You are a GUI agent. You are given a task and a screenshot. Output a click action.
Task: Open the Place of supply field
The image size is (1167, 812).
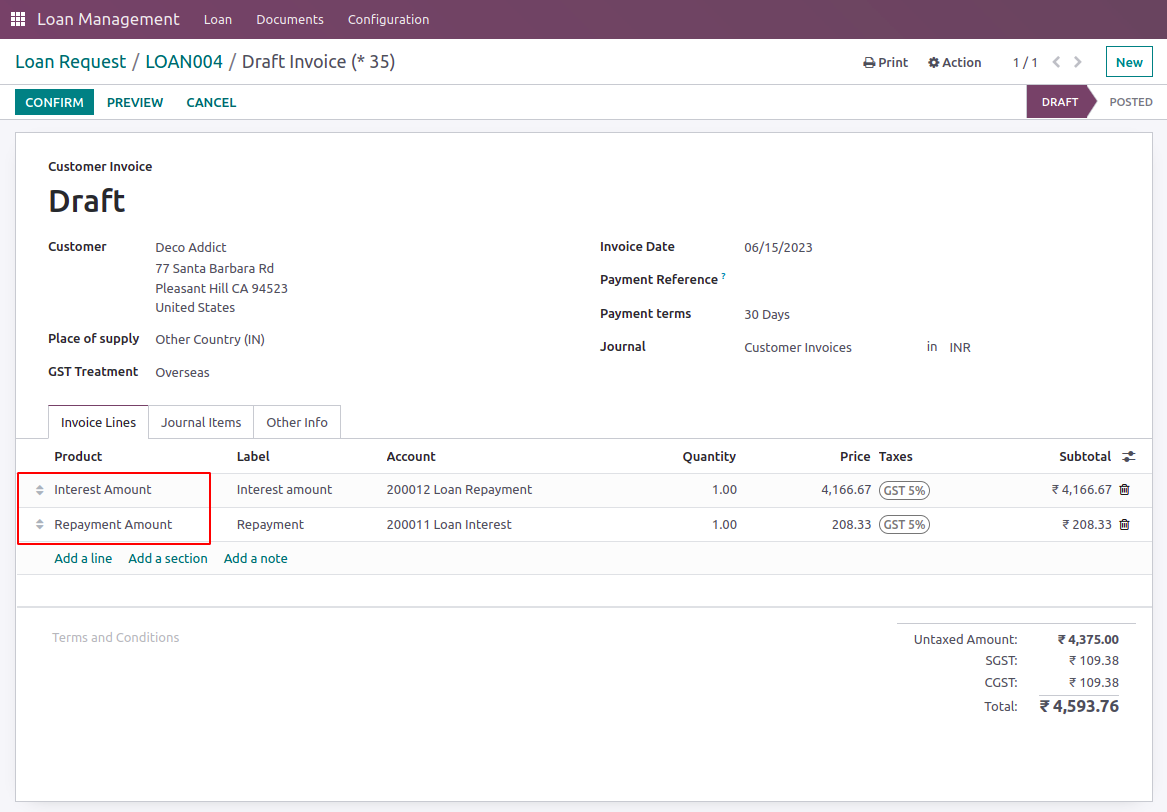[210, 339]
